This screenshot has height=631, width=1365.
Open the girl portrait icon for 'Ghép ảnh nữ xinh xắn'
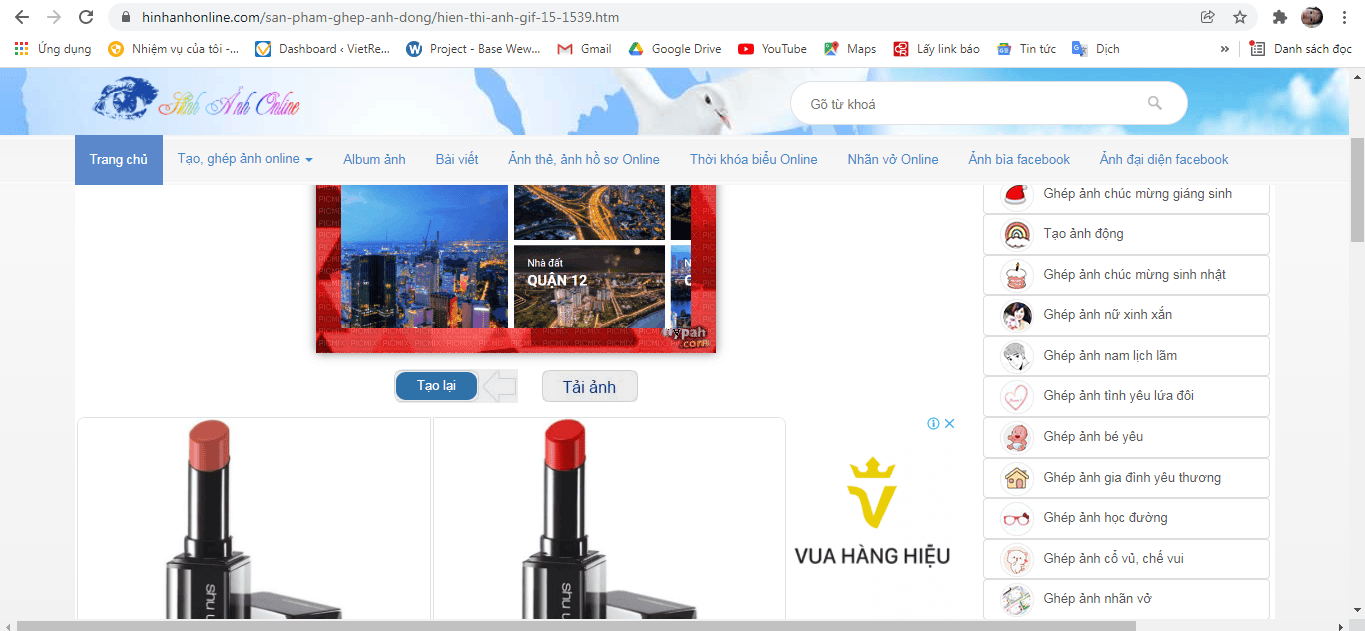(x=1016, y=315)
